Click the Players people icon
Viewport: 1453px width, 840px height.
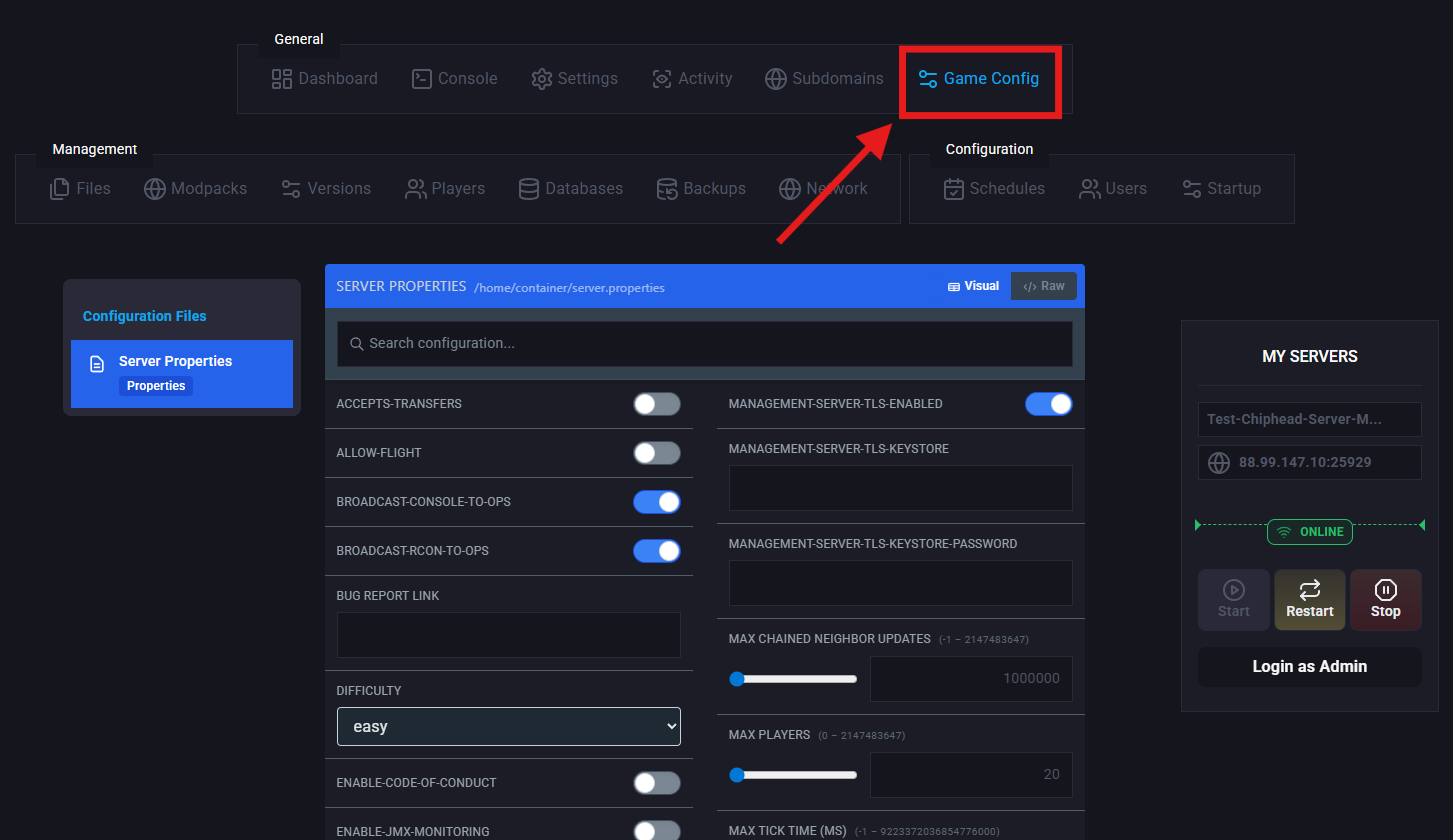416,189
